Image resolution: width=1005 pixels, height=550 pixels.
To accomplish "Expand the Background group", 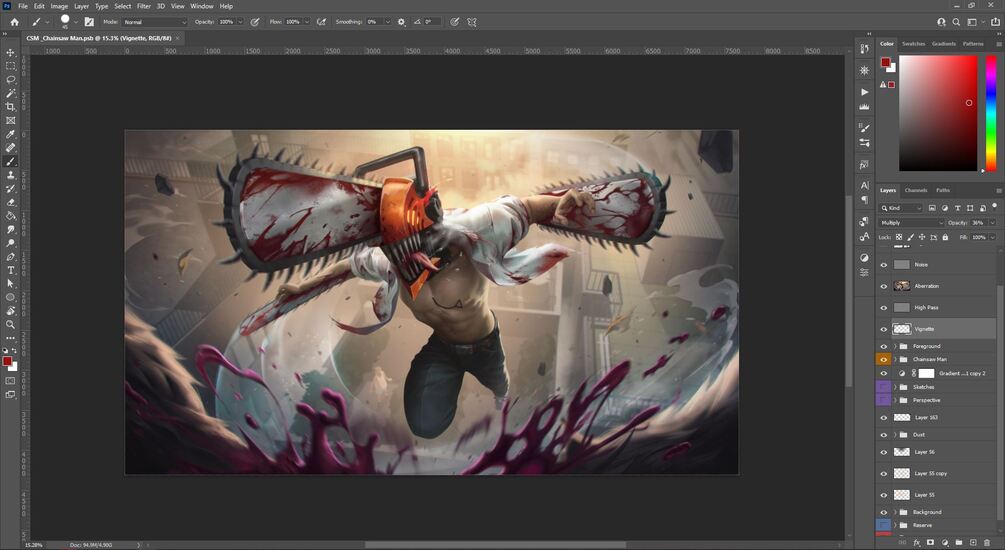I will click(x=895, y=512).
